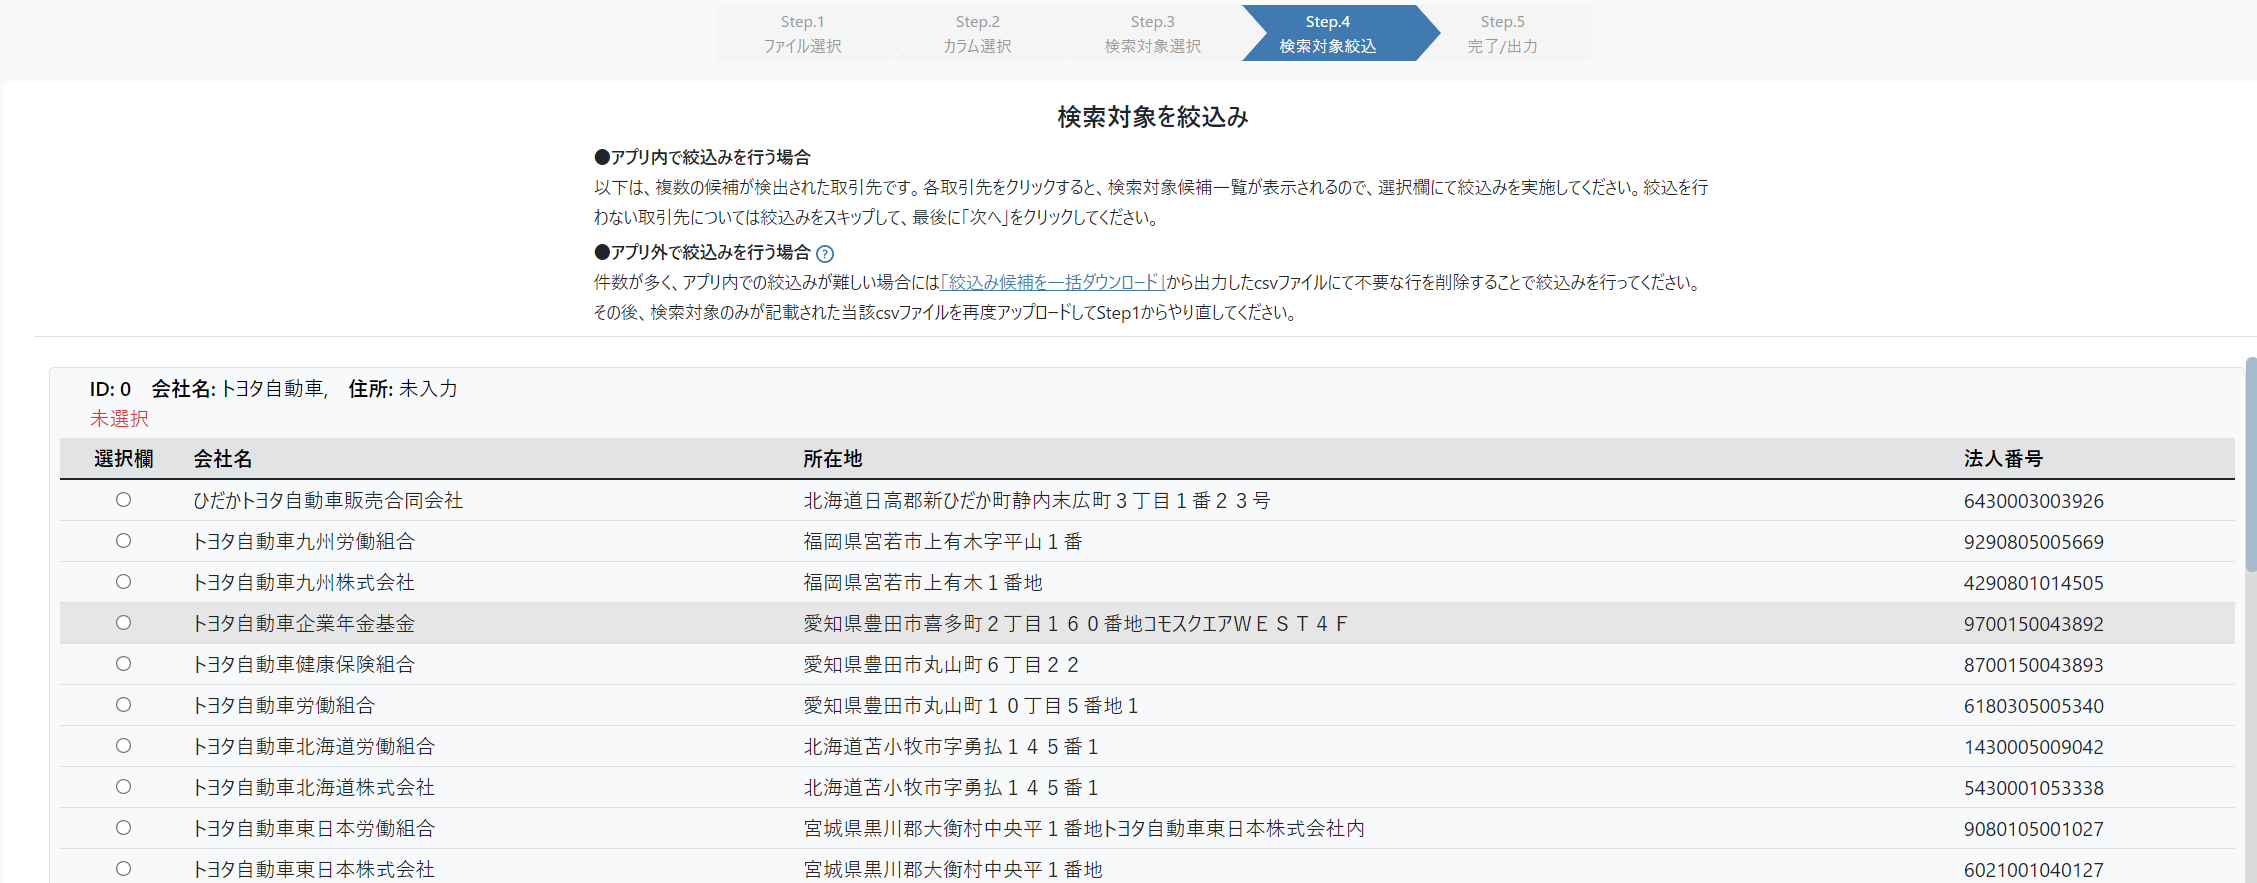Click the 未選択 status label
Image resolution: width=2257 pixels, height=883 pixels.
point(119,419)
